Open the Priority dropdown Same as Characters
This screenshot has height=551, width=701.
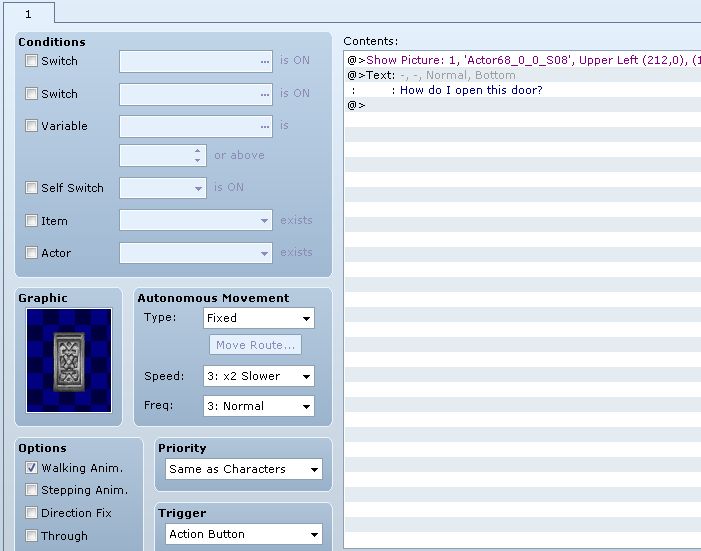(244, 469)
